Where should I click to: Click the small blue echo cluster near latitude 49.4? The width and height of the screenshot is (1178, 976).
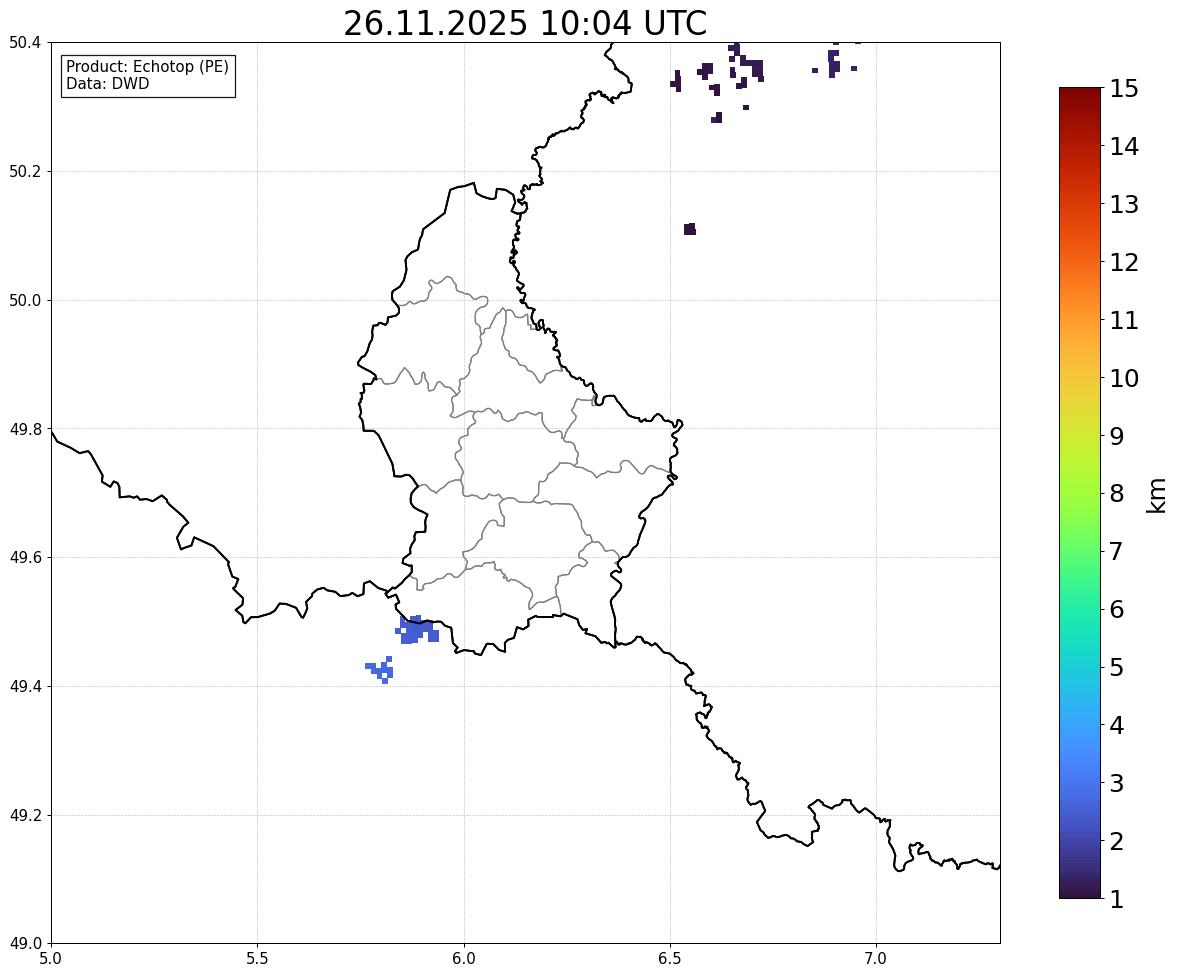[x=380, y=669]
